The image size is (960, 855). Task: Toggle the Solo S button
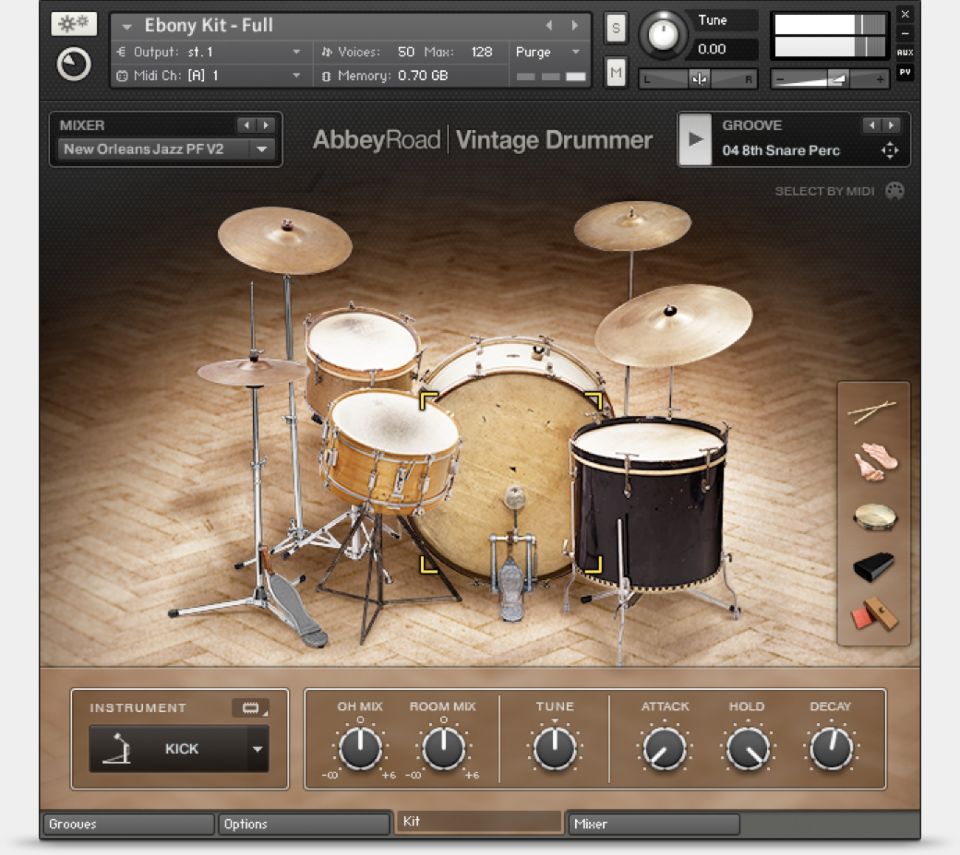pyautogui.click(x=615, y=29)
